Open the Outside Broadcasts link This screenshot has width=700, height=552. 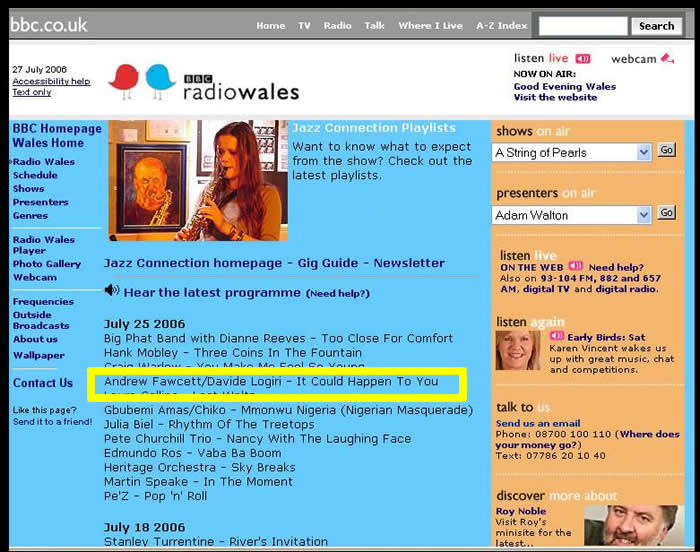(x=41, y=320)
